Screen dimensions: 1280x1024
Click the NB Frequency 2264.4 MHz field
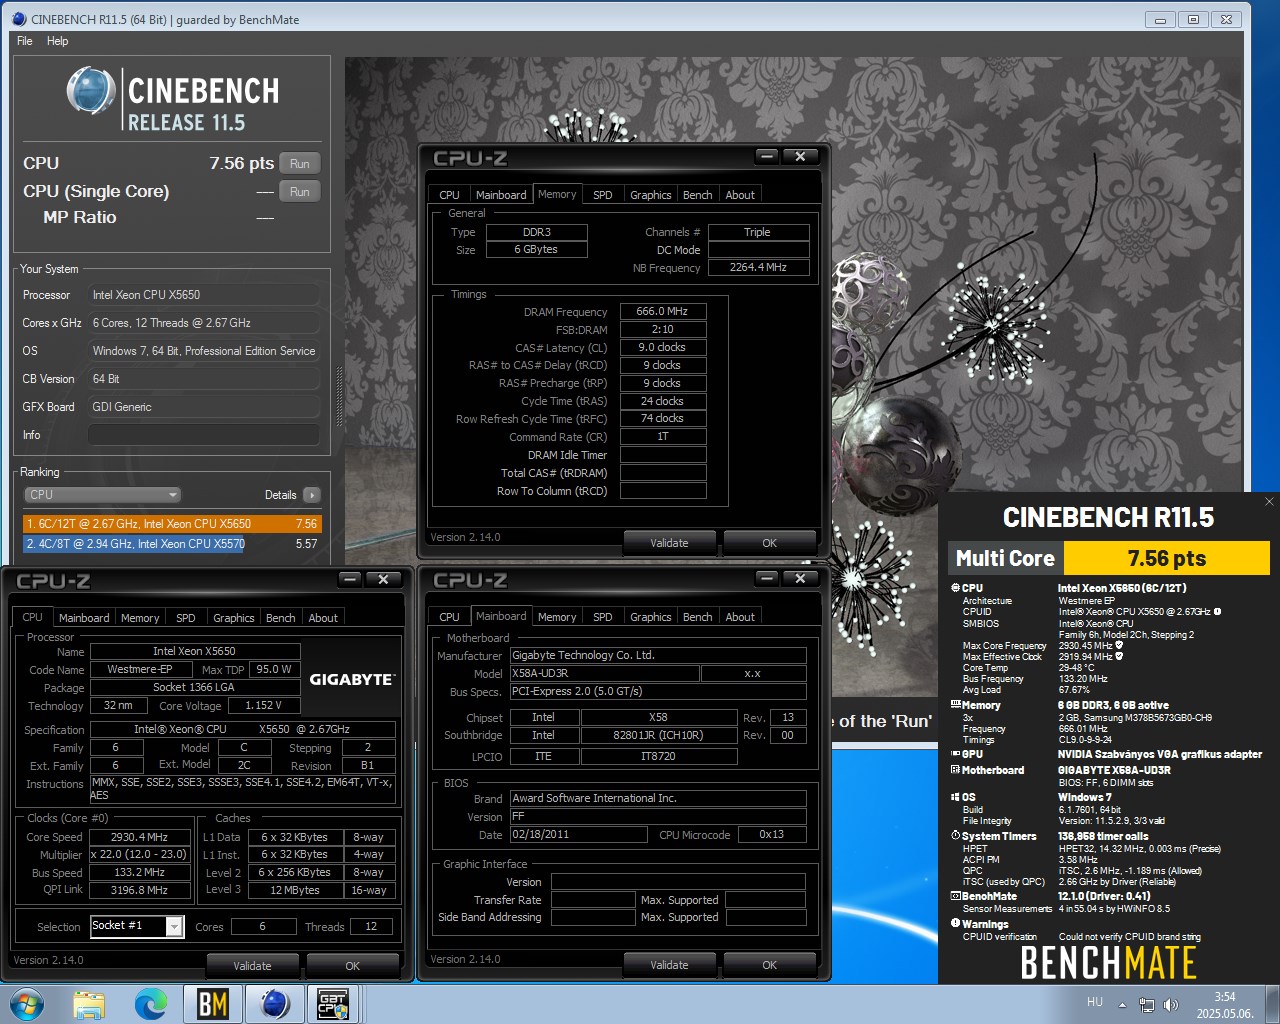(x=758, y=267)
